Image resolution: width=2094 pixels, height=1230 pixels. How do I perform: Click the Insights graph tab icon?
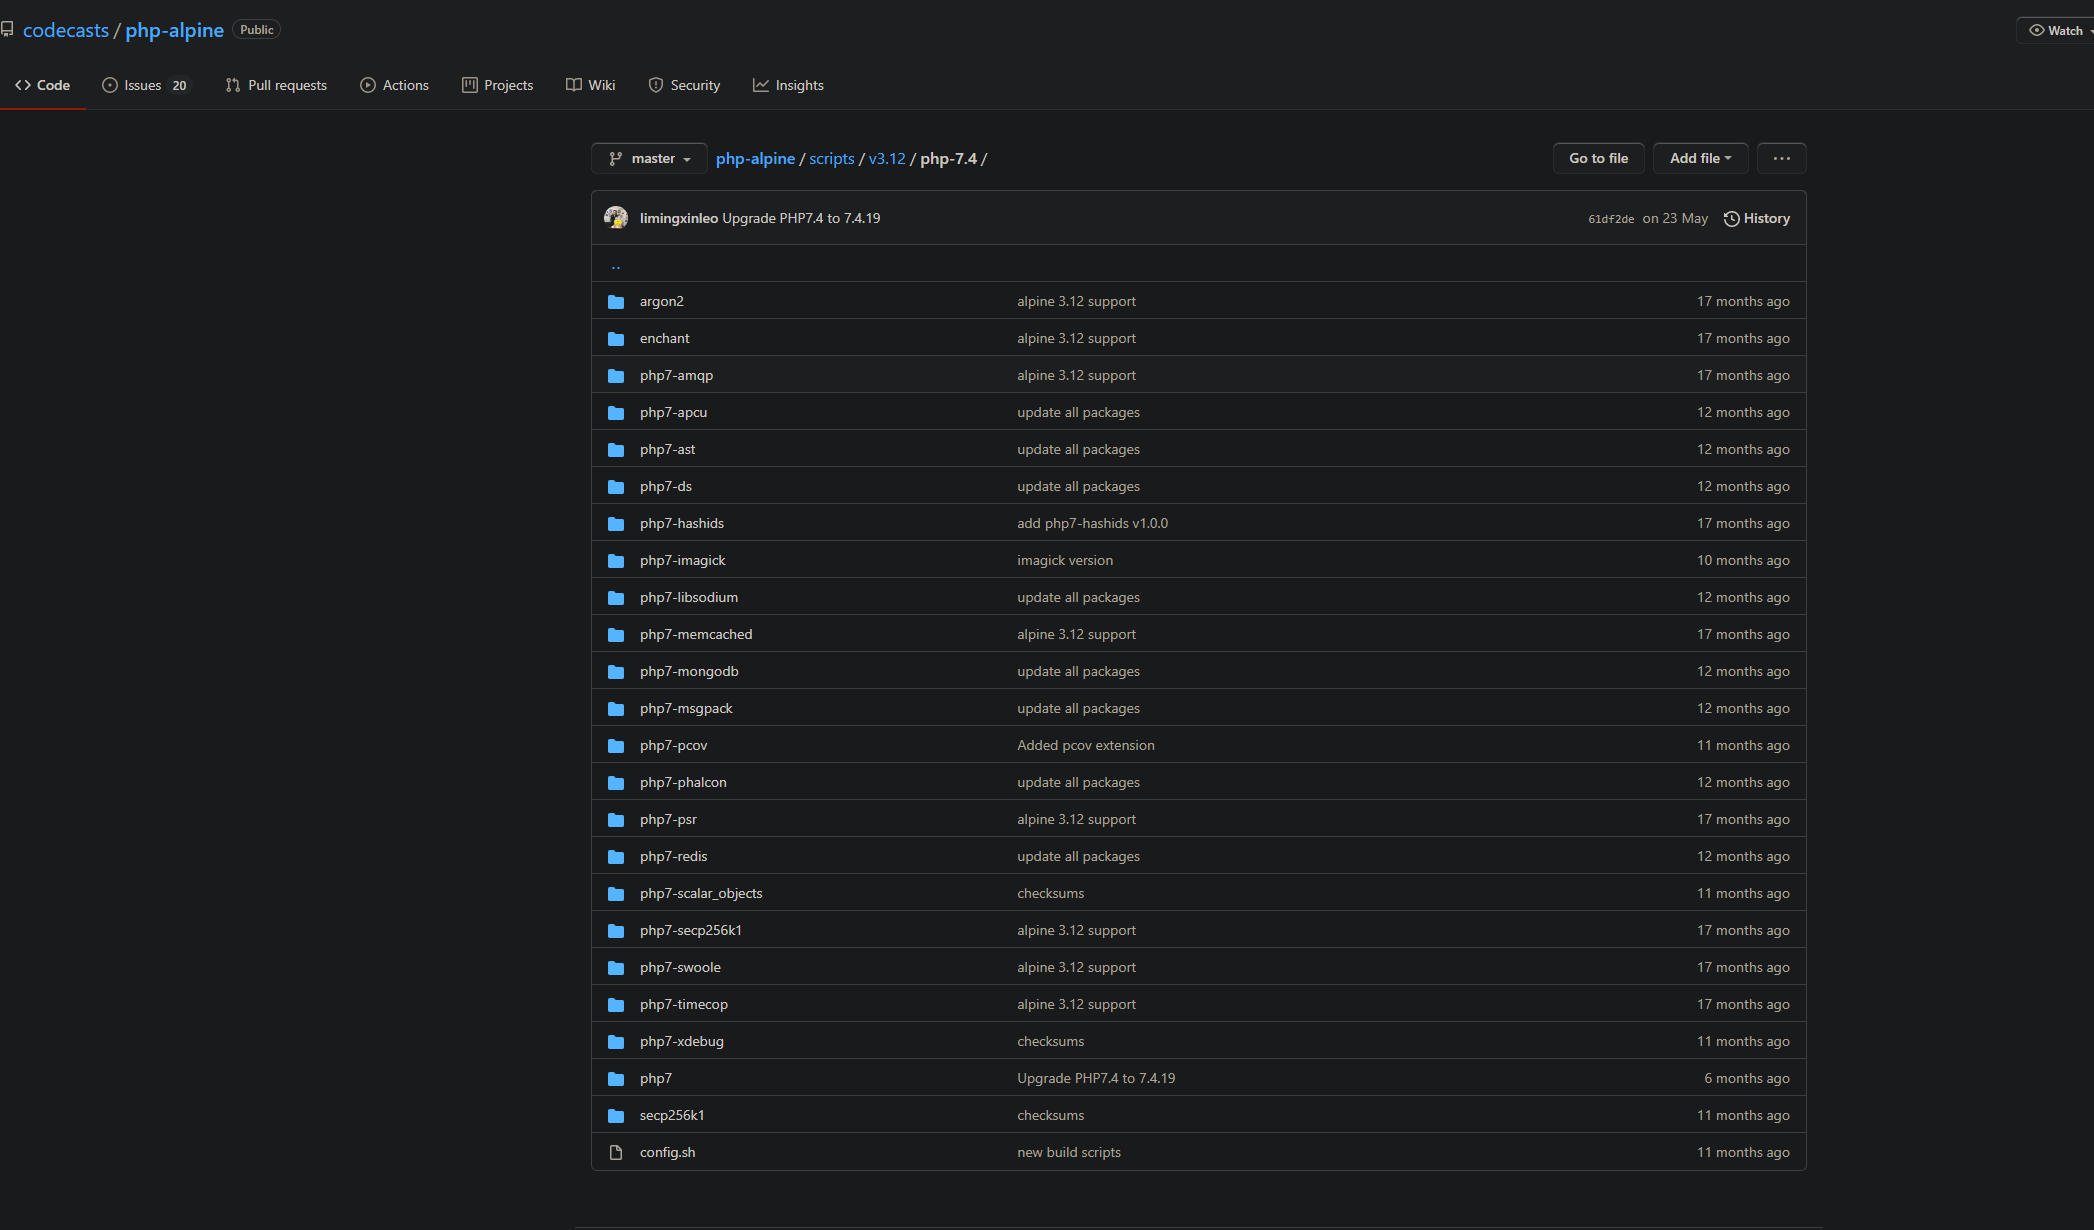761,85
